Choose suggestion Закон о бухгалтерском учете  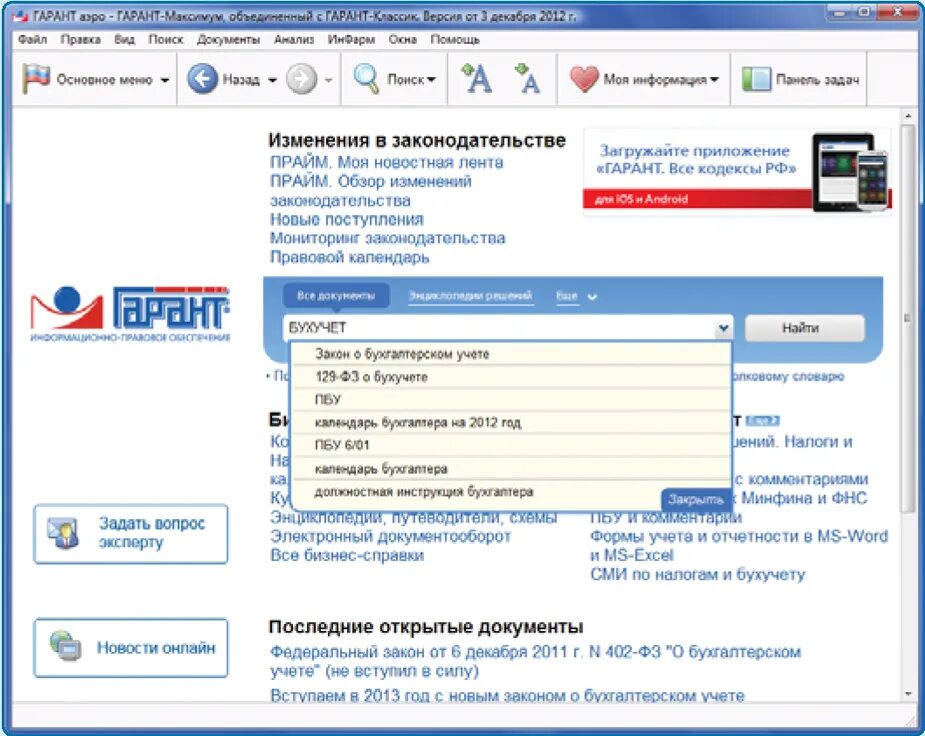pyautogui.click(x=511, y=354)
